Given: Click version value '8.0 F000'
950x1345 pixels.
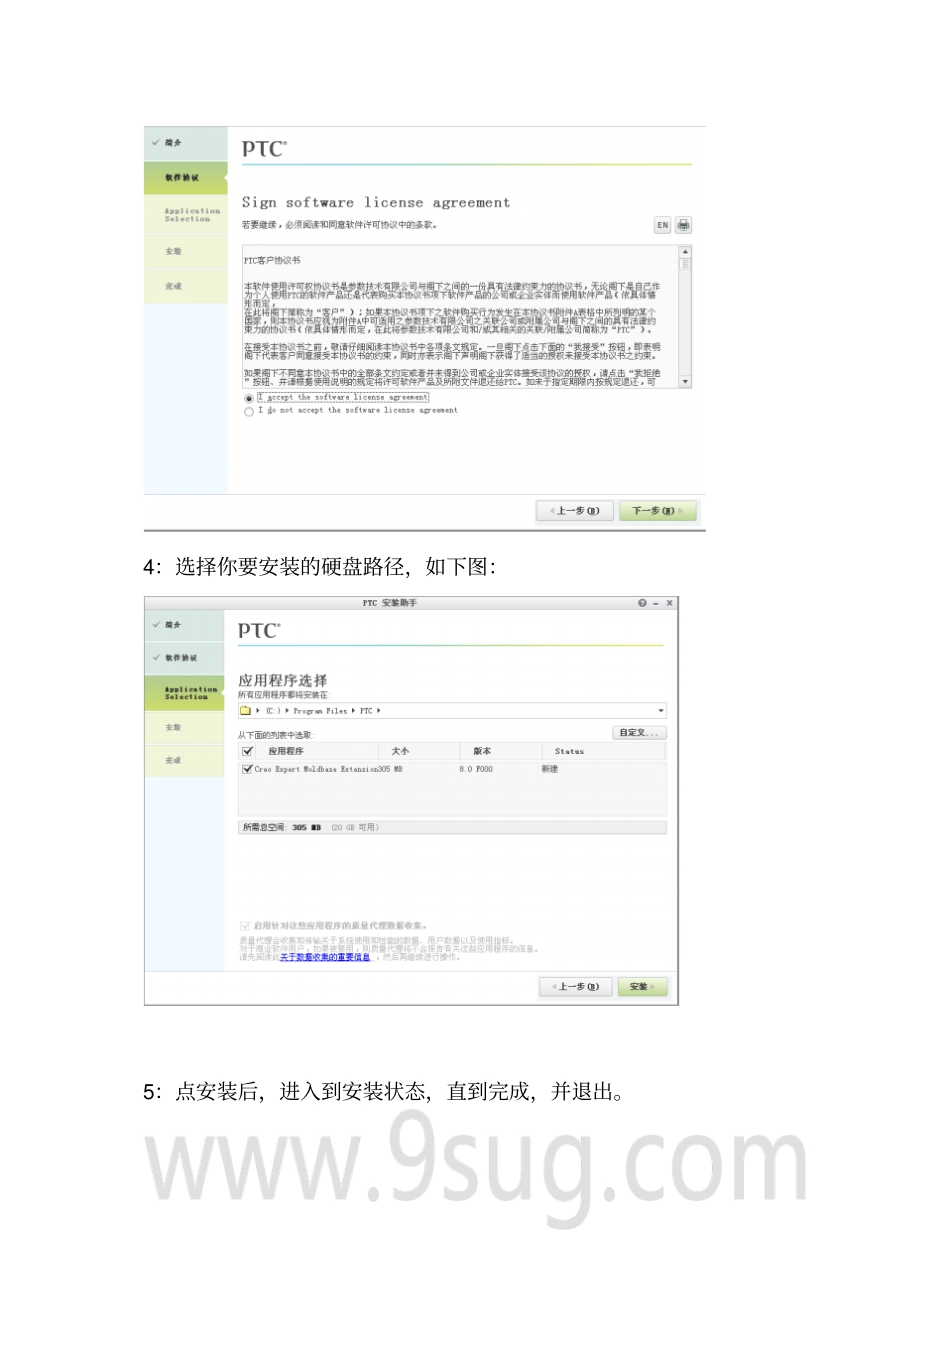Looking at the screenshot, I should pos(476,769).
